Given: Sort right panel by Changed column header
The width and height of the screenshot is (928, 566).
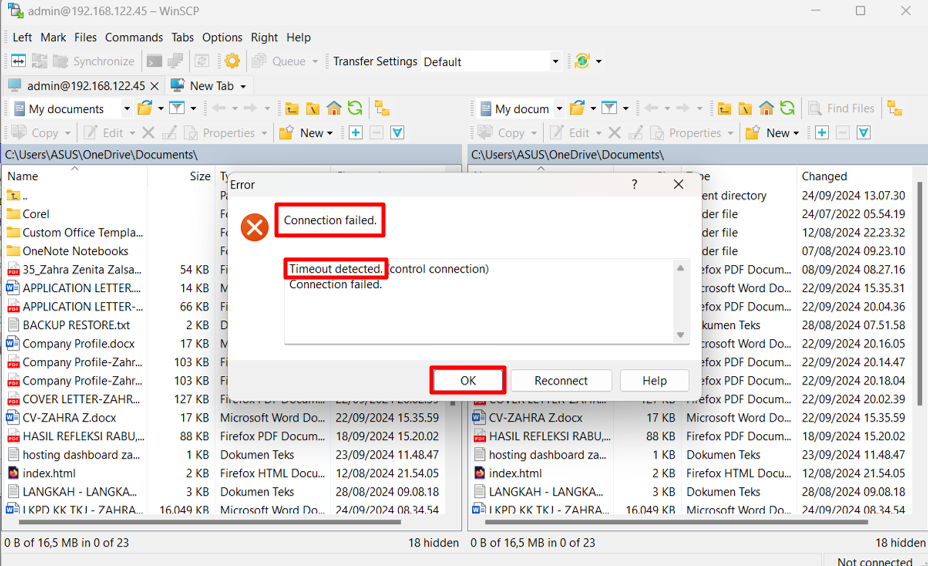Looking at the screenshot, I should click(x=824, y=176).
